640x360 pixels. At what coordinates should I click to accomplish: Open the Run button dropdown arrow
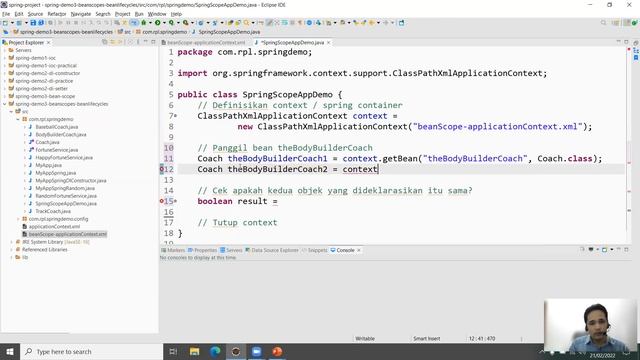click(x=164, y=23)
